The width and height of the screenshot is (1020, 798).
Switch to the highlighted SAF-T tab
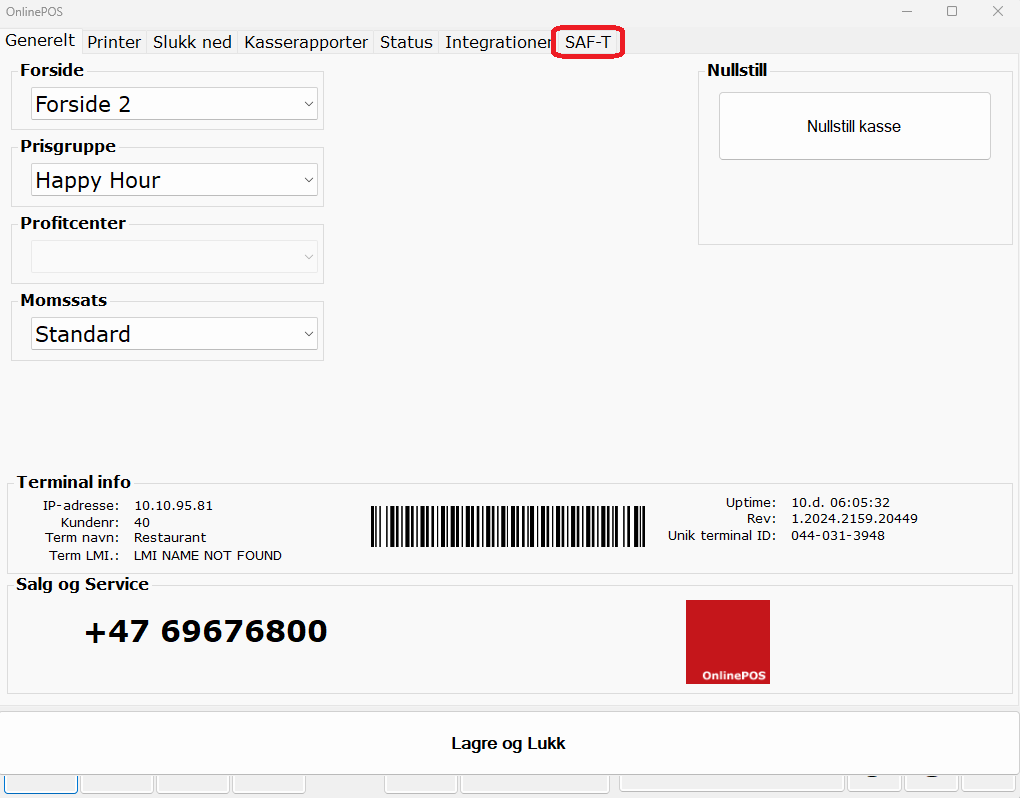[588, 42]
